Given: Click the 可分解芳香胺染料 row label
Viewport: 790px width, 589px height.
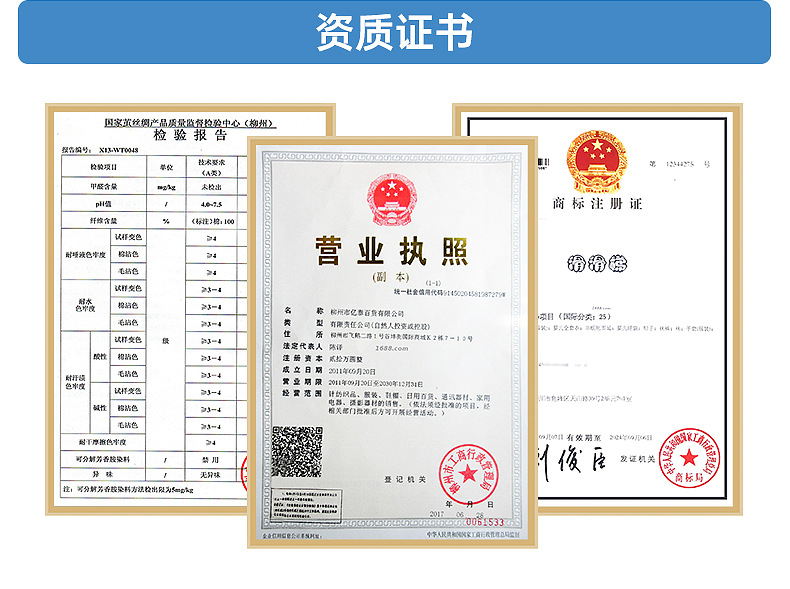Looking at the screenshot, I should pos(103,459).
